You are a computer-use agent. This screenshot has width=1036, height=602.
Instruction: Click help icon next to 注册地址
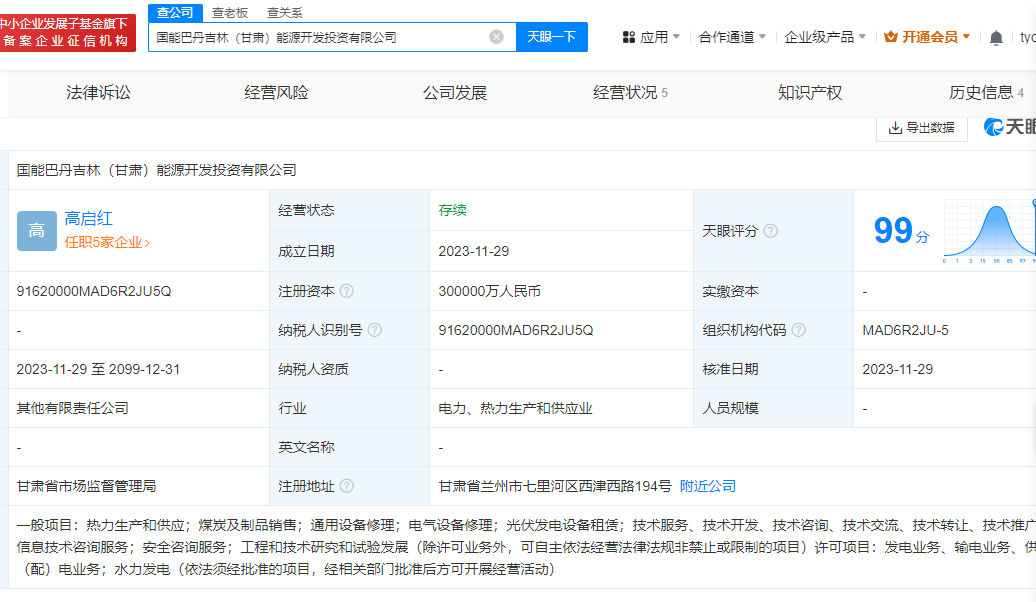[x=346, y=486]
